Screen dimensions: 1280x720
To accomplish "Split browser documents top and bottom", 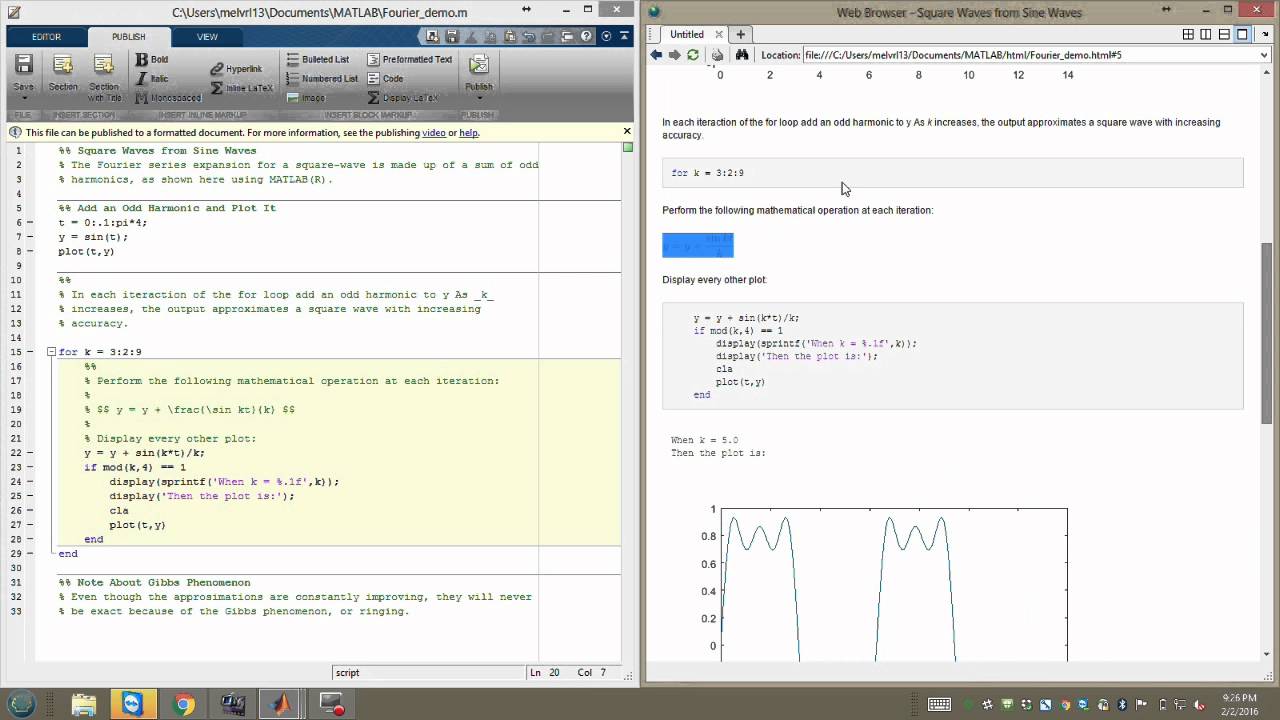I will coord(1224,34).
